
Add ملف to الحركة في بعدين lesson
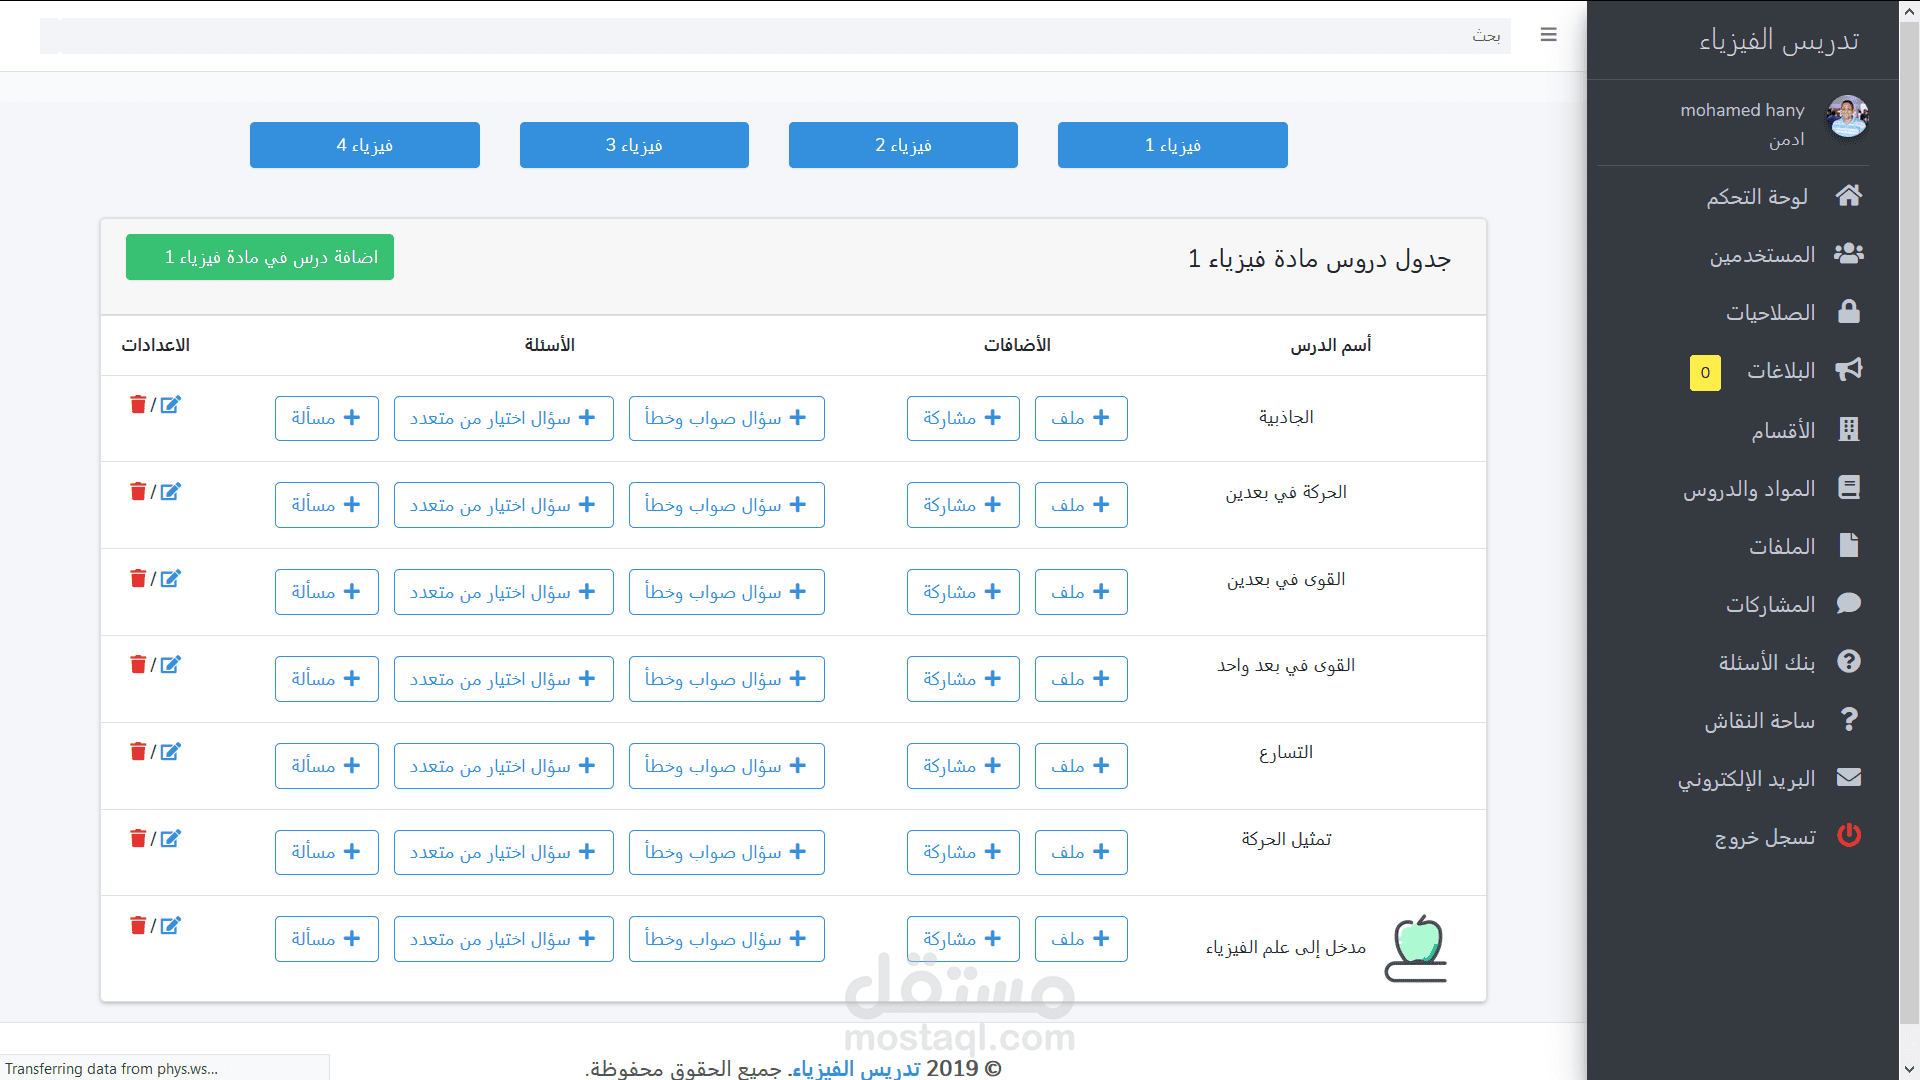1080,505
